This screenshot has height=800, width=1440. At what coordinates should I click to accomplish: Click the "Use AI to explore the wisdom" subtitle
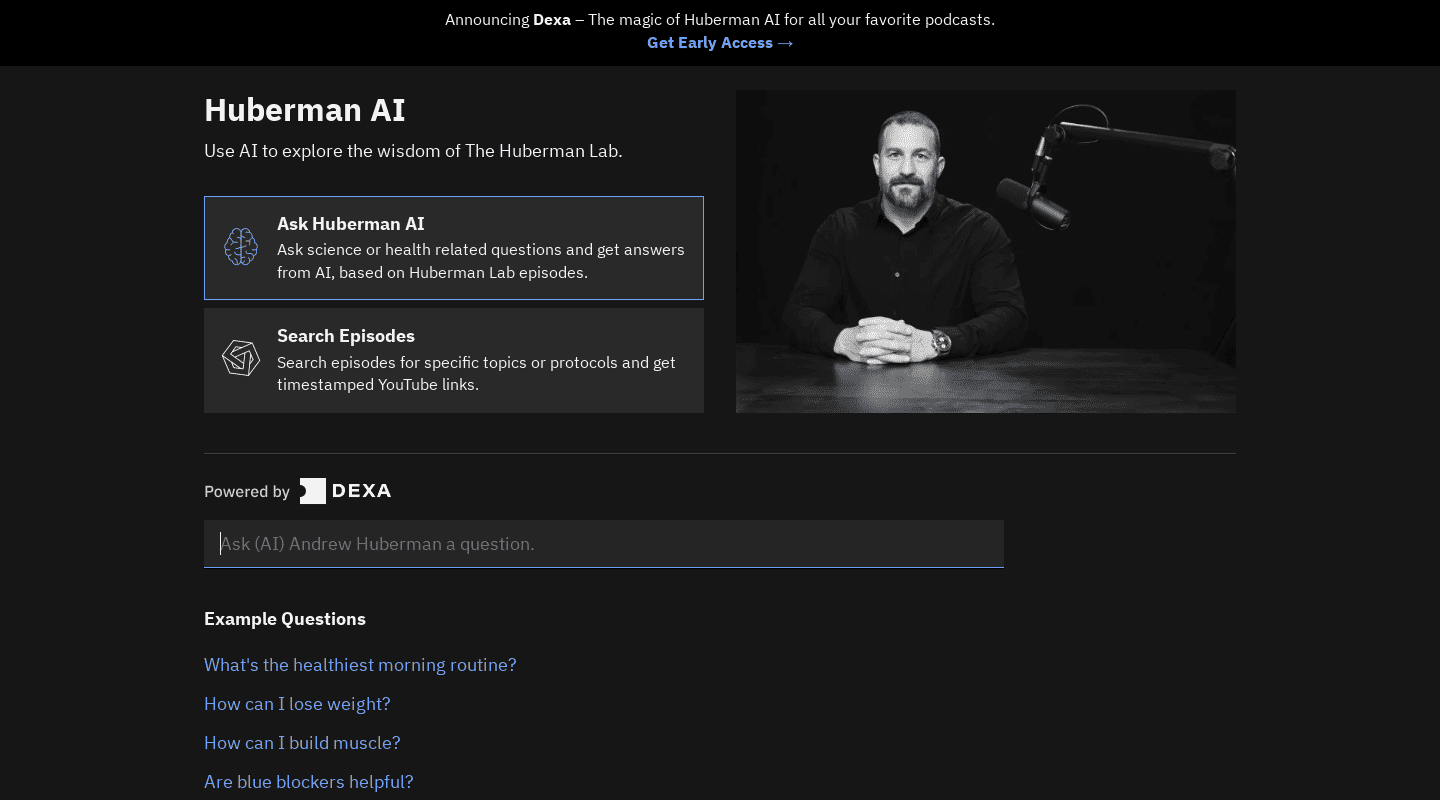[x=413, y=151]
